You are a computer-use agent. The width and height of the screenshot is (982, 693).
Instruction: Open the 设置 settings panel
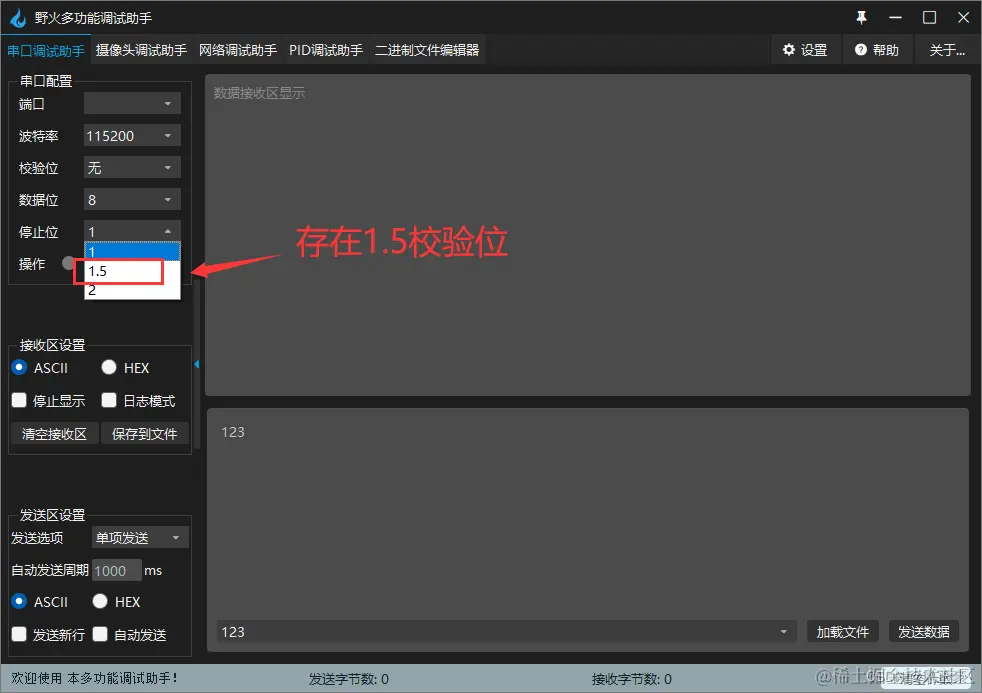pyautogui.click(x=805, y=49)
